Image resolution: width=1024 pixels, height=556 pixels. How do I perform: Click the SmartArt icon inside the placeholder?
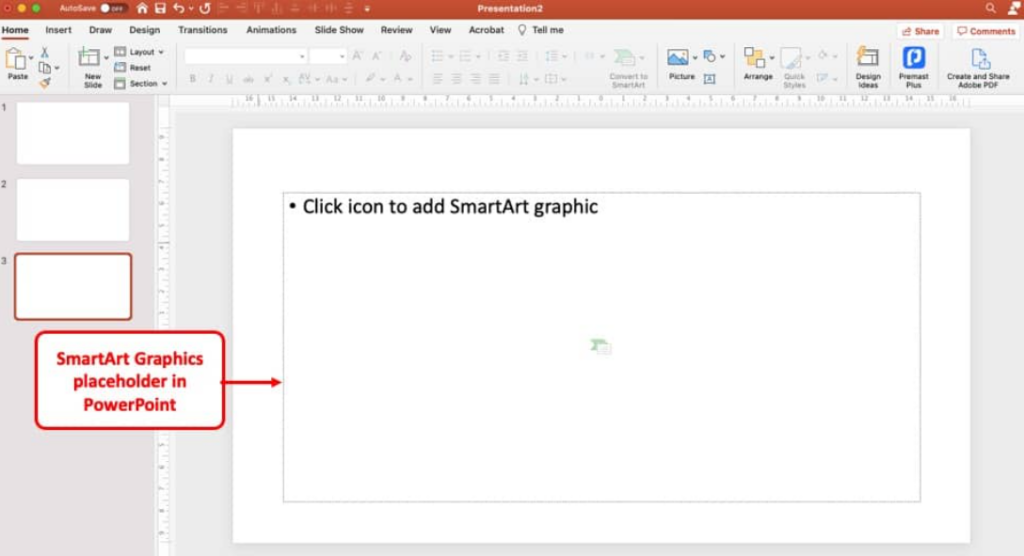point(600,347)
